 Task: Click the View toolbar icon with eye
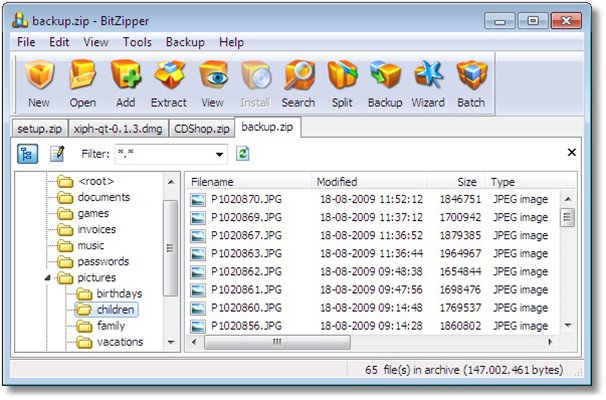[x=213, y=83]
